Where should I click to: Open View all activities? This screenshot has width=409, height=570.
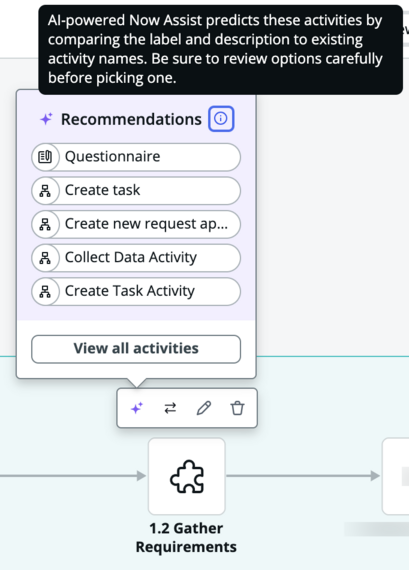pos(136,349)
